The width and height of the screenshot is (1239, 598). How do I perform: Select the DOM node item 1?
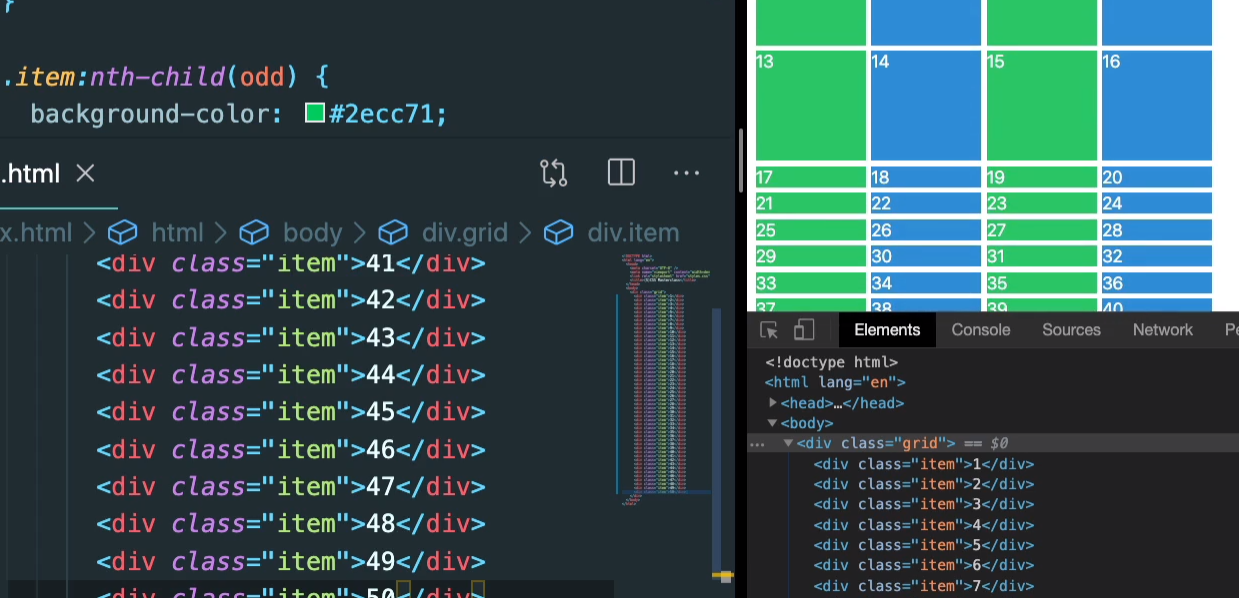923,464
